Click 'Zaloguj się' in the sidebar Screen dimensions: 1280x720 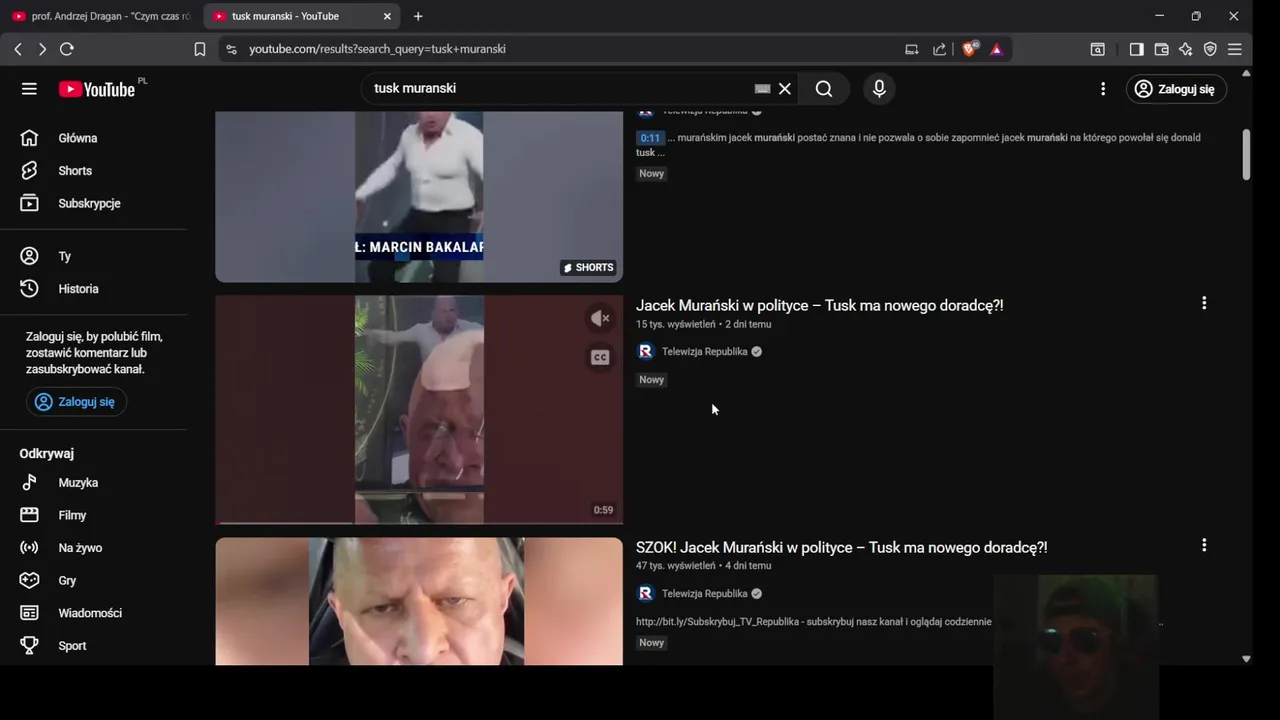click(x=76, y=402)
